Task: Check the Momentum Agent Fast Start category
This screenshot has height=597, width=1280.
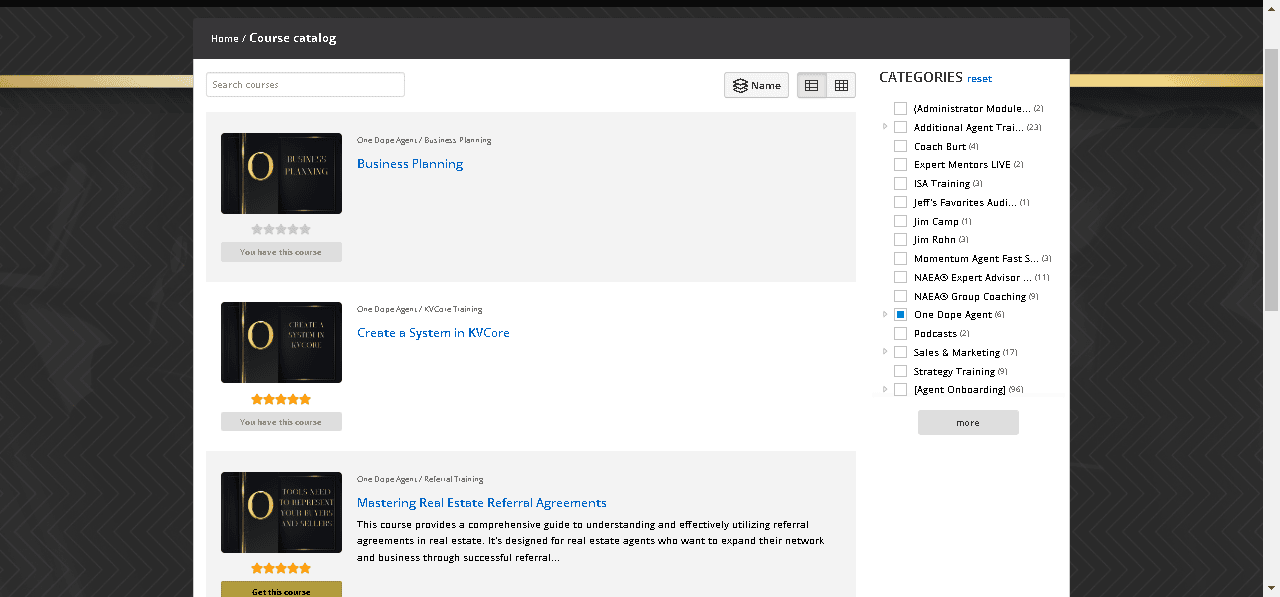Action: pyautogui.click(x=901, y=259)
